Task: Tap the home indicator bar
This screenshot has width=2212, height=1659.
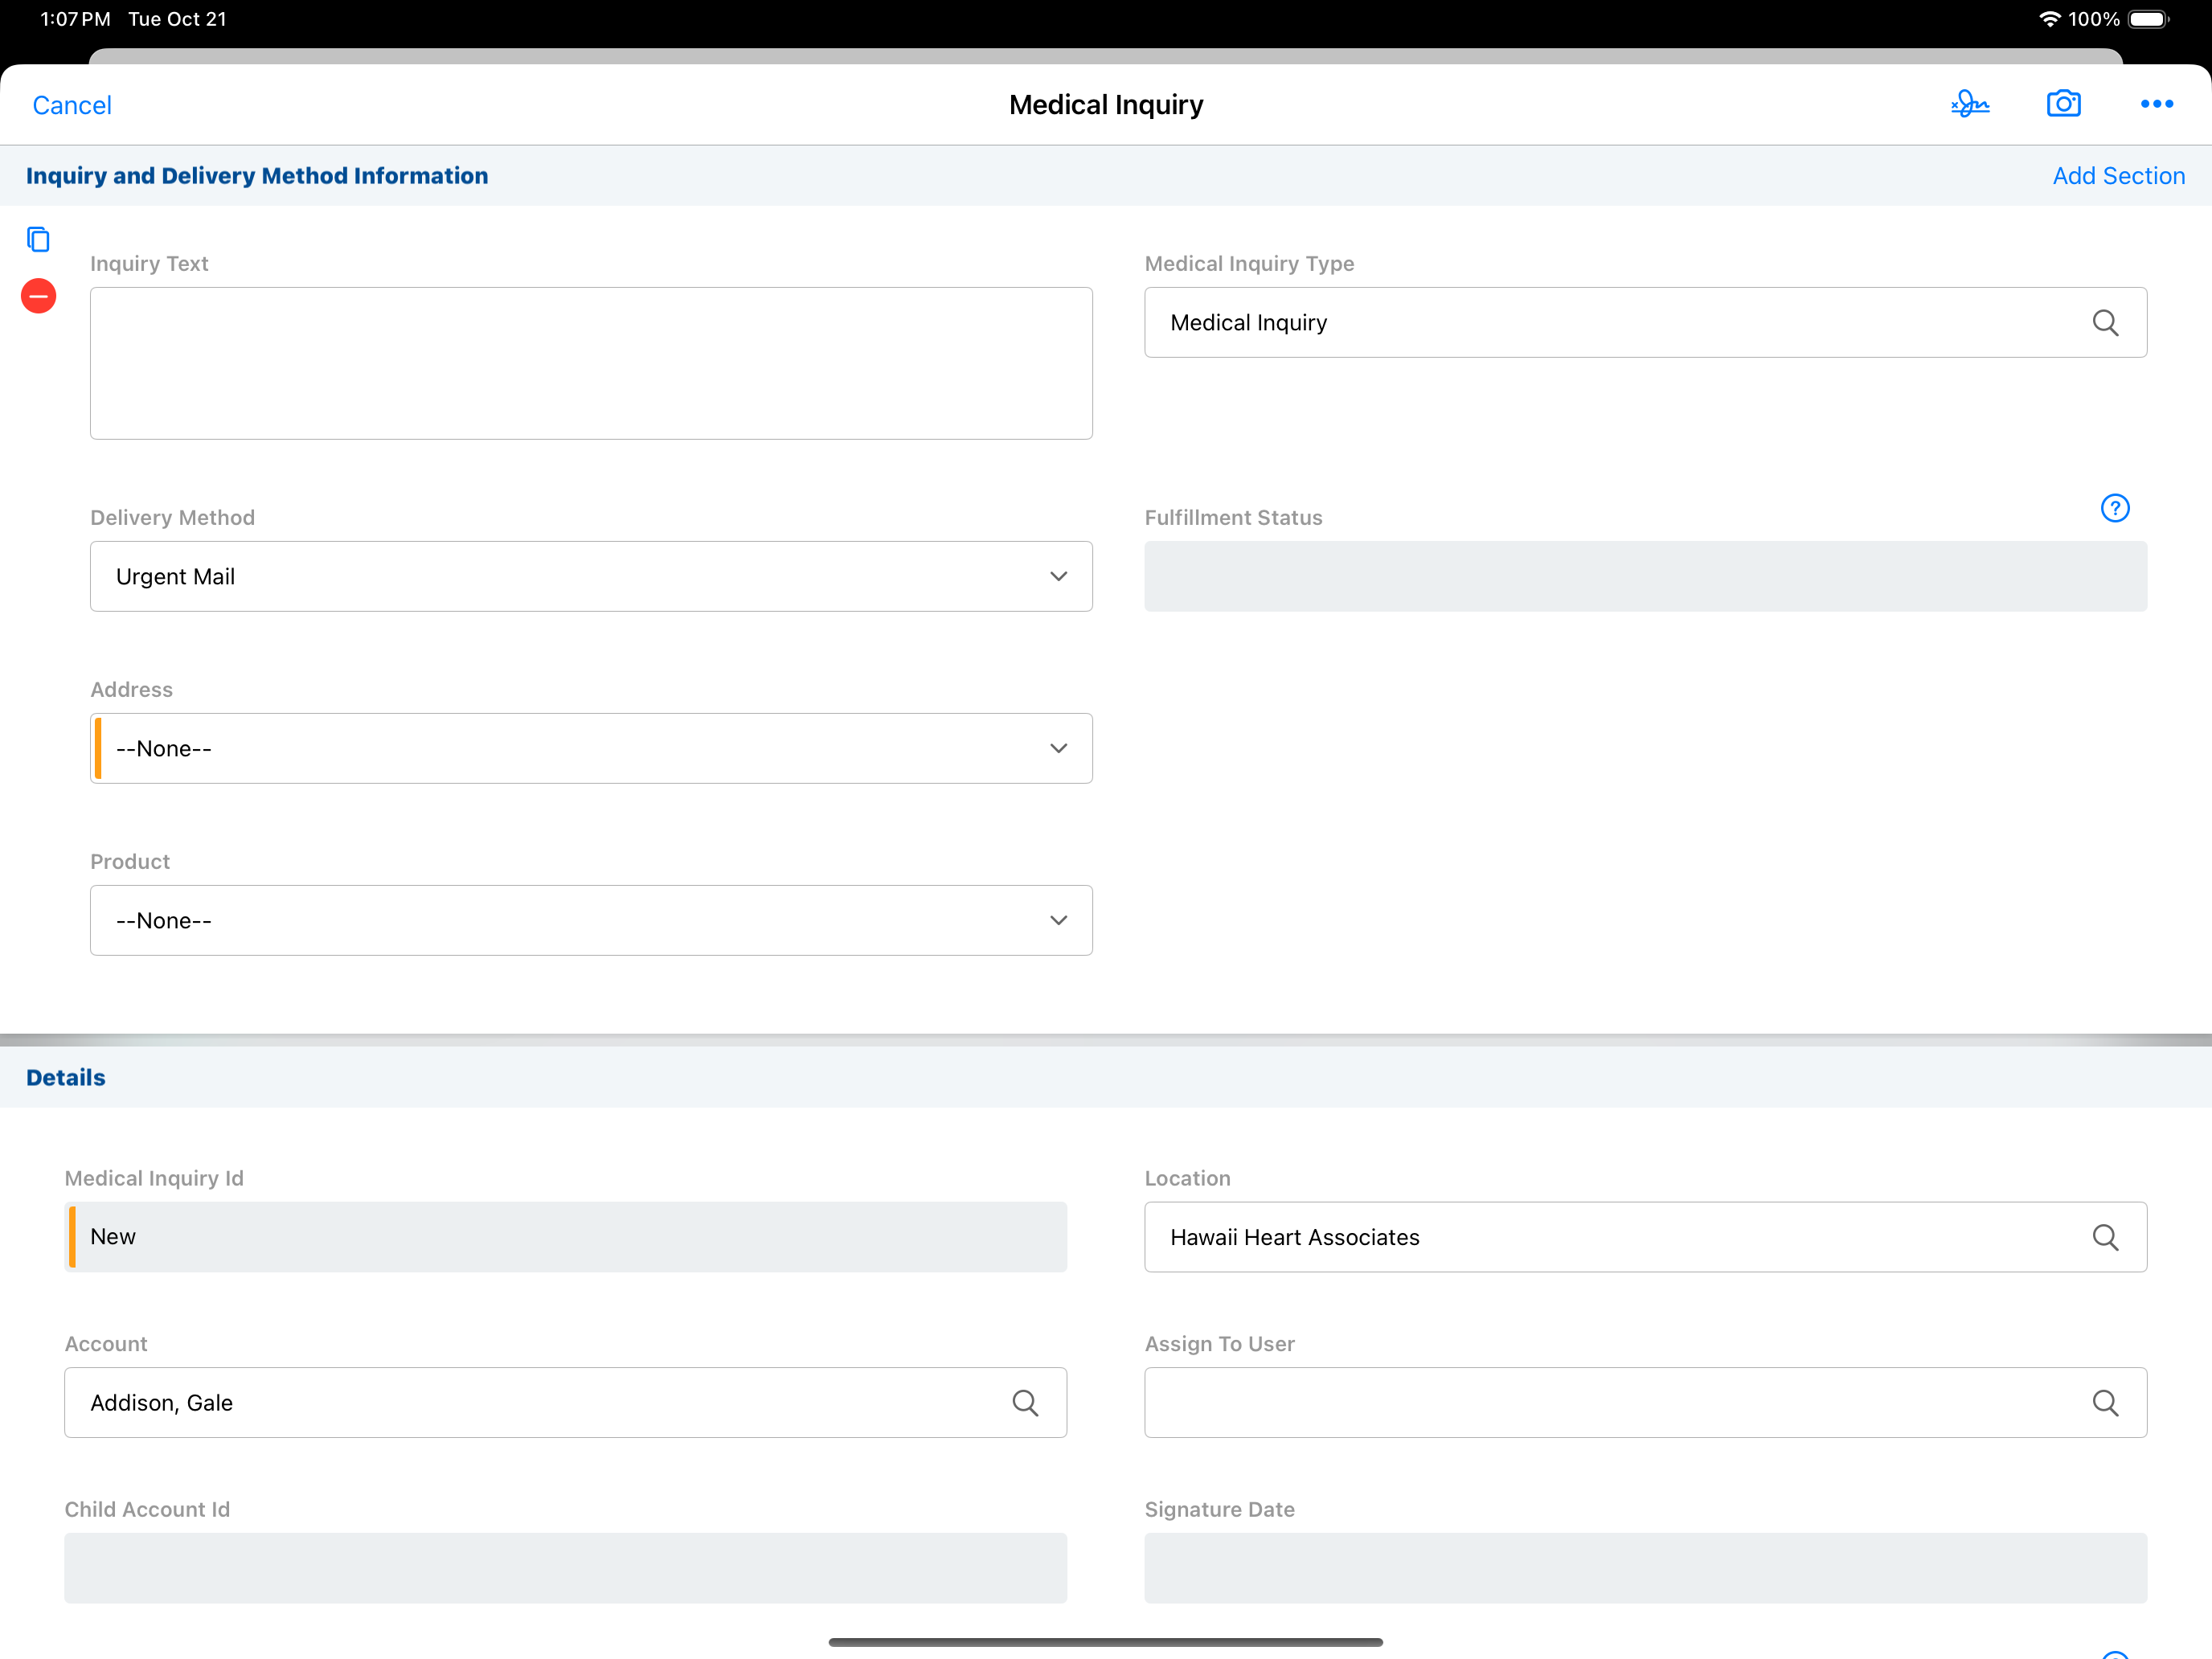Action: [x=1105, y=1641]
